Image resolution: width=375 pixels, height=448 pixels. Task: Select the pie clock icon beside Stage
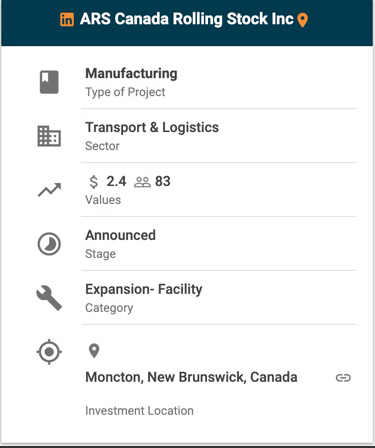[x=49, y=244]
